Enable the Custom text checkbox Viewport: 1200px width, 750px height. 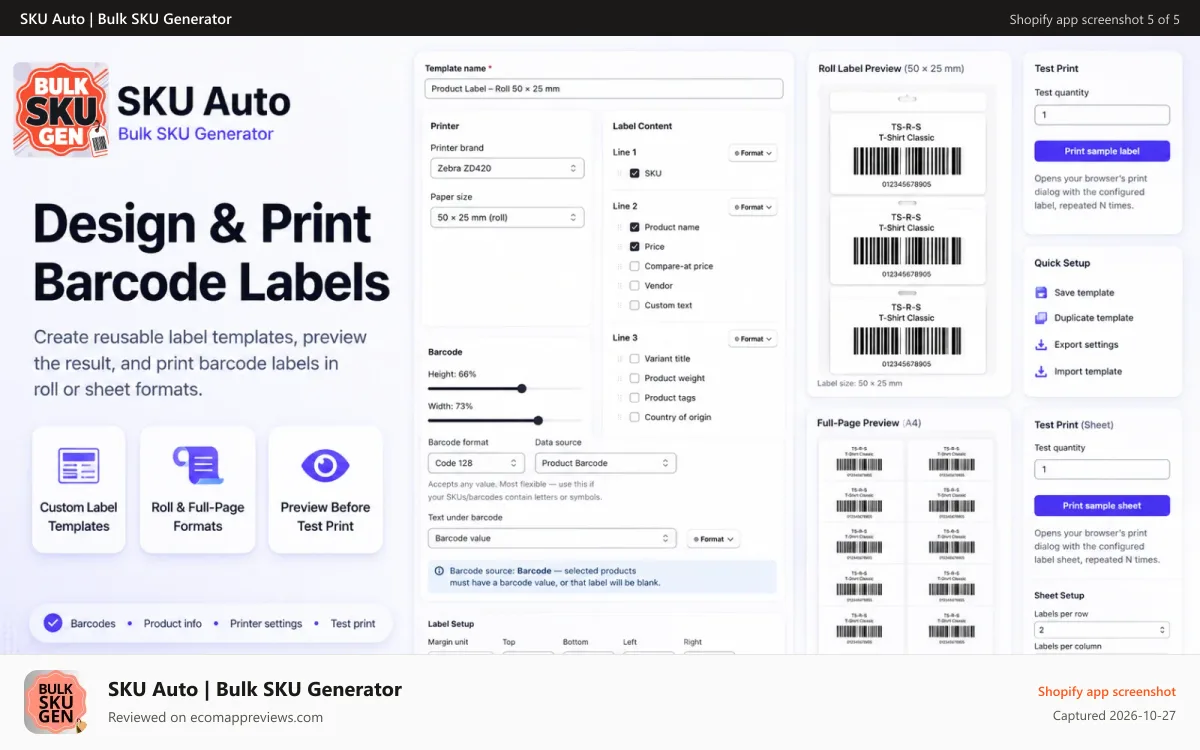(x=634, y=305)
